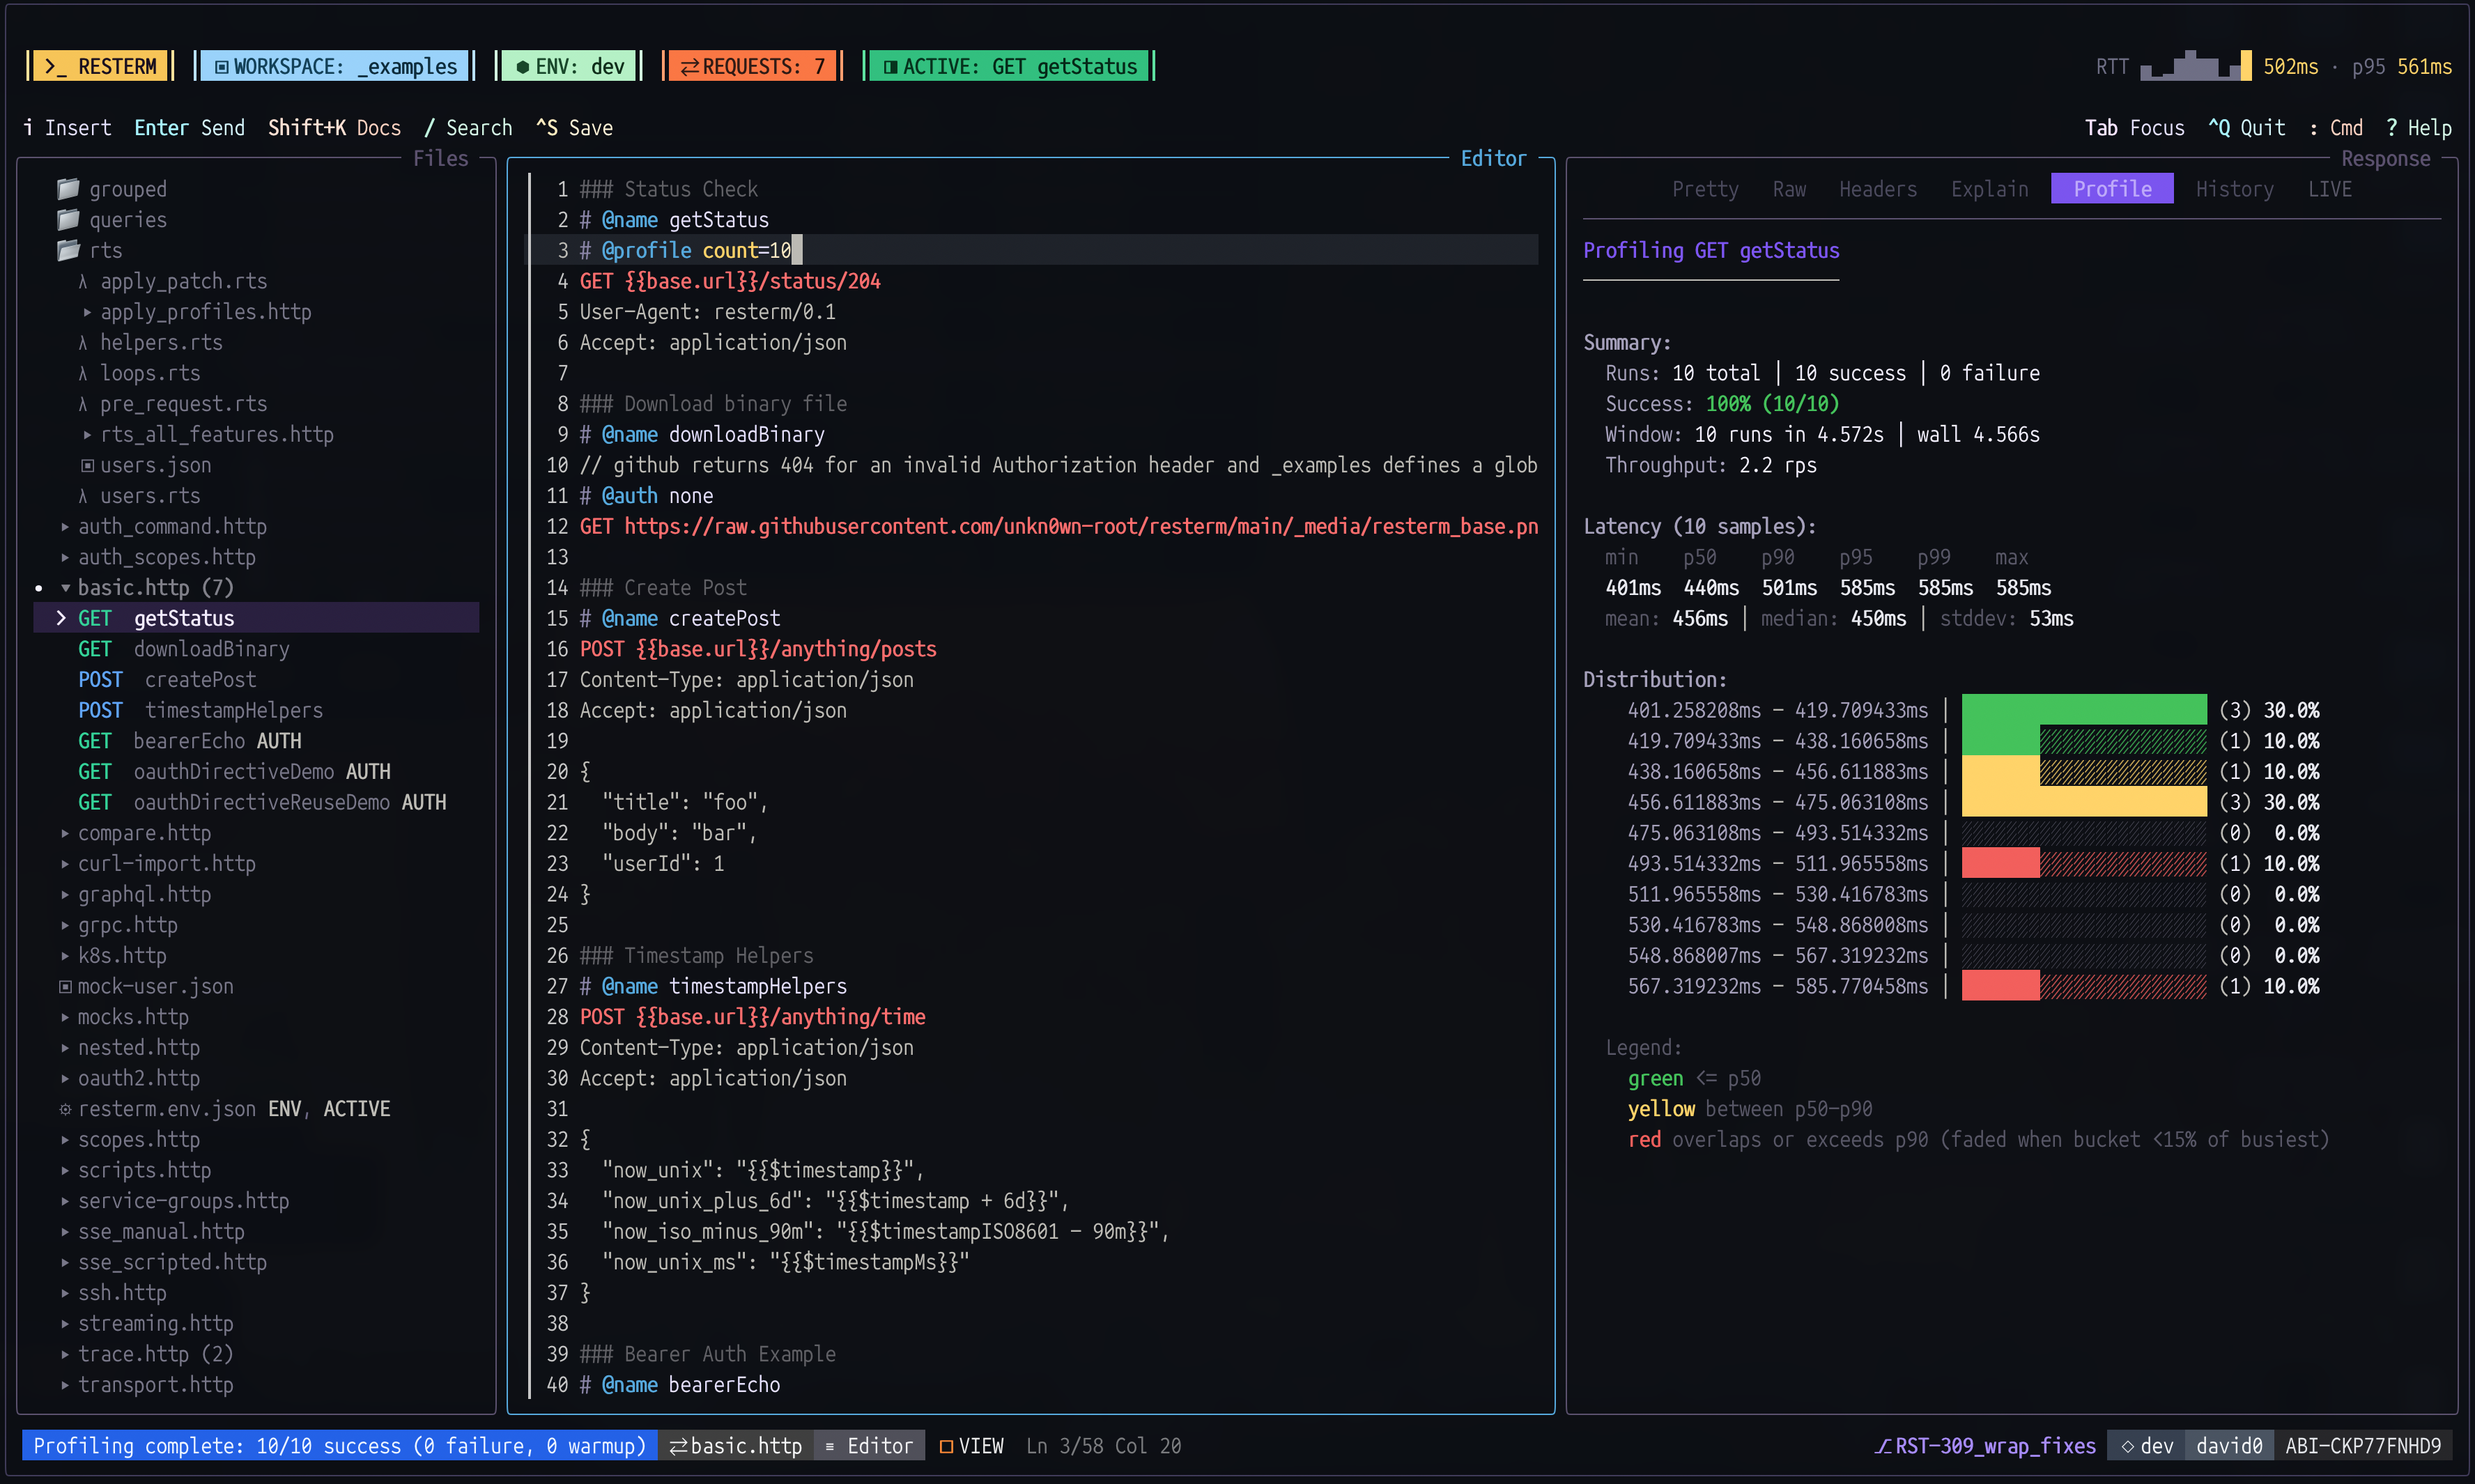Select the POST createPost request
This screenshot has width=2475, height=1484.
[x=167, y=680]
